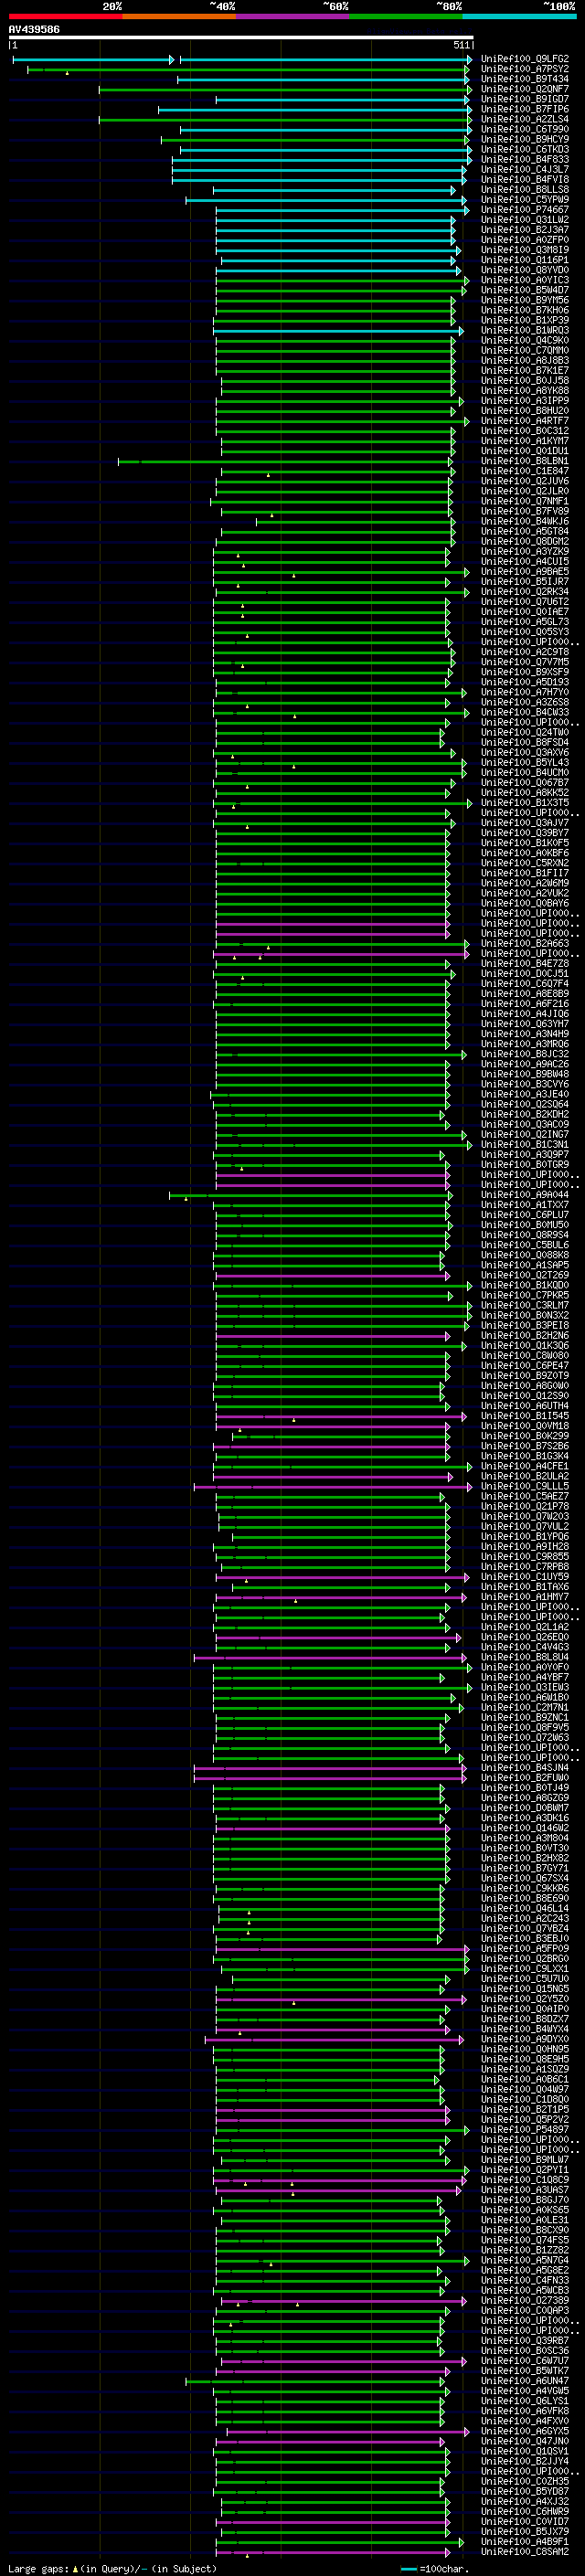Pick the UniRef100_Q8YVD0 entry
The width and height of the screenshot is (585, 2576).
[525, 270]
